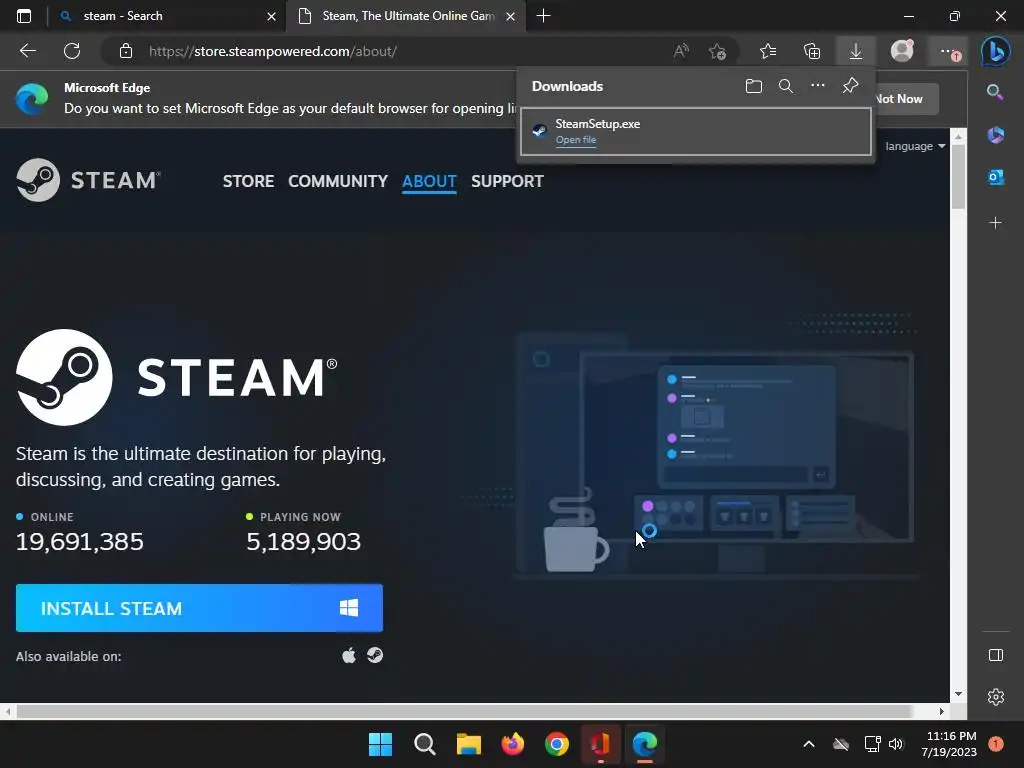Choose the SteamOS download icon

tap(375, 655)
